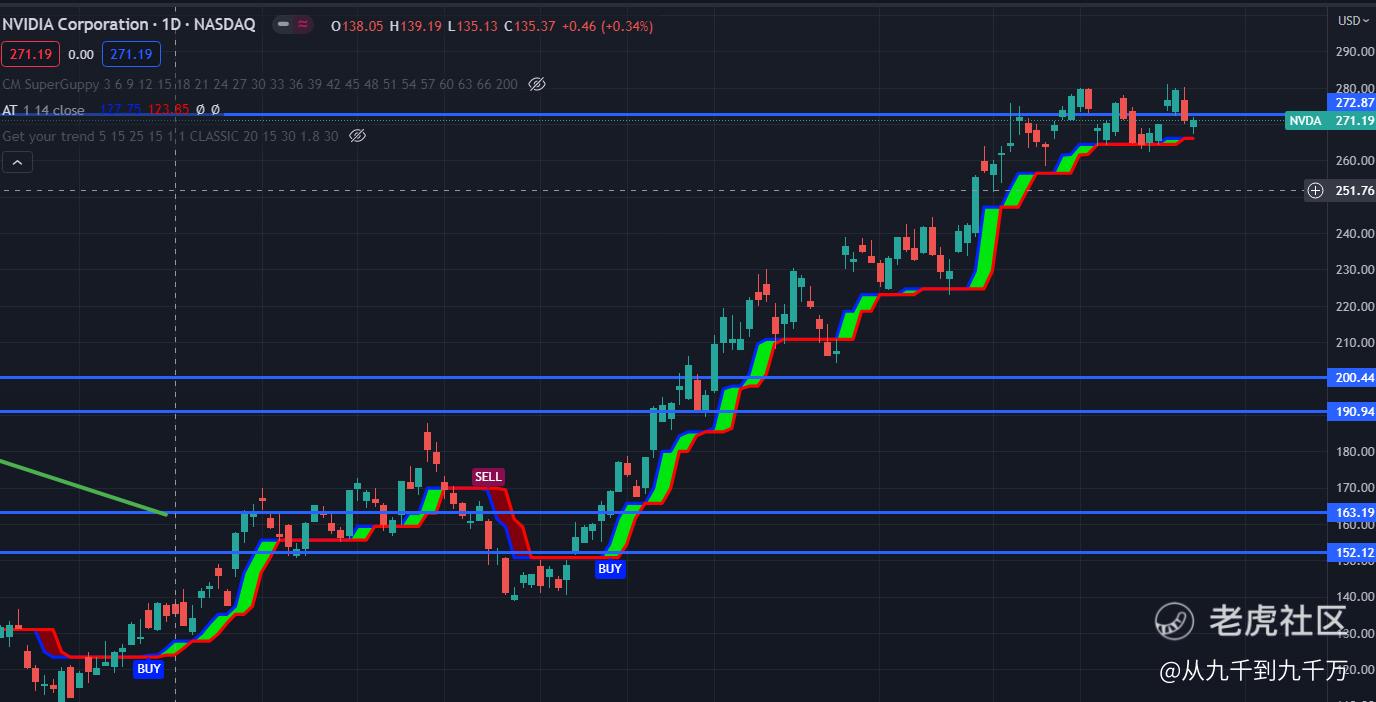
Task: Select the AT 1 14 close indicator legend
Action: click(43, 110)
